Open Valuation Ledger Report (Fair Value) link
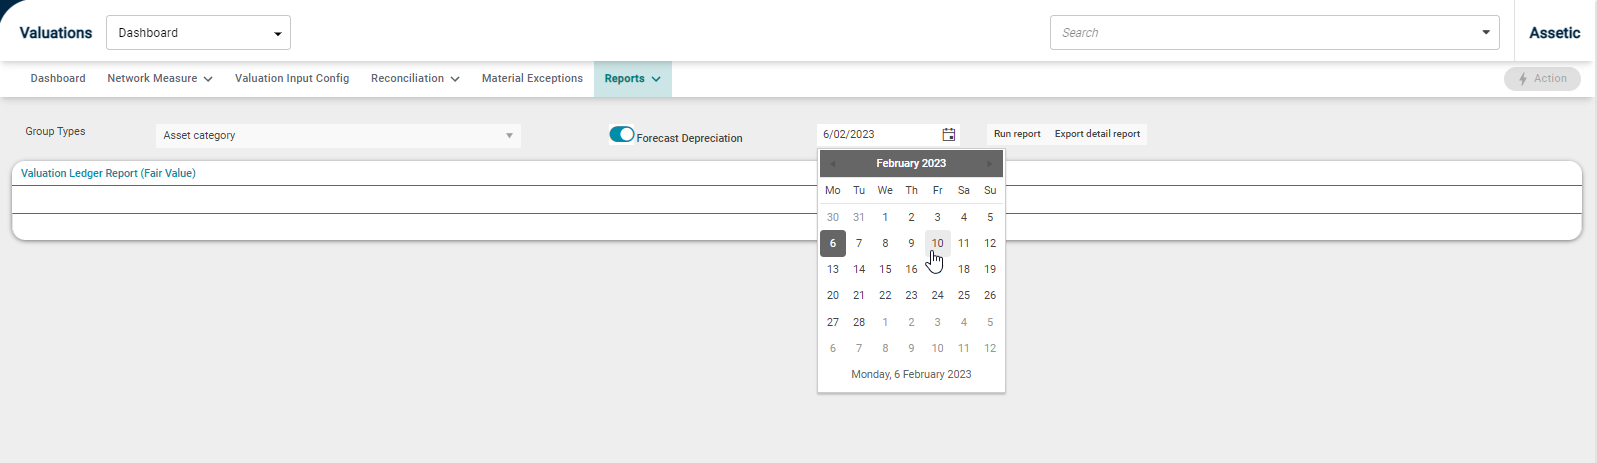Image resolution: width=1597 pixels, height=463 pixels. (108, 173)
